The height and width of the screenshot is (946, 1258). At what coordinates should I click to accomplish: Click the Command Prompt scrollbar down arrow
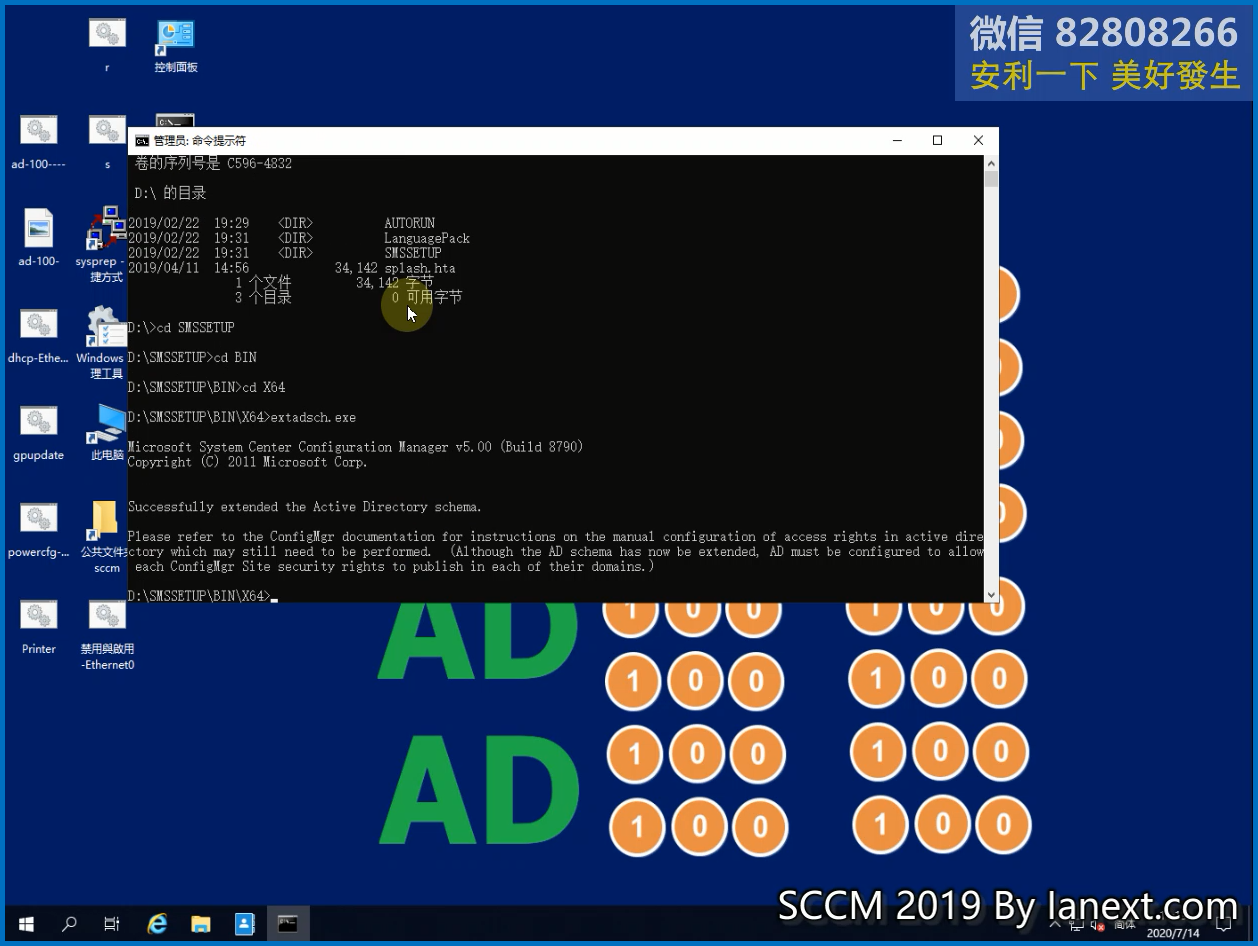(x=991, y=595)
